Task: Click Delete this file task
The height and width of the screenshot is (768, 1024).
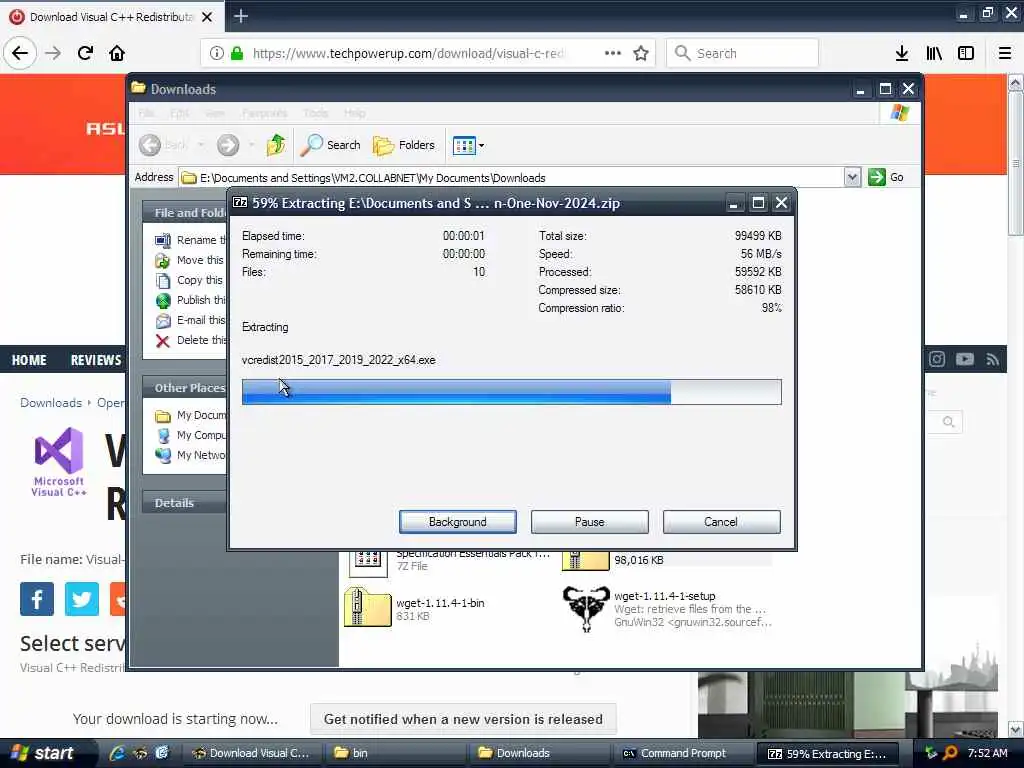Action: (x=190, y=340)
